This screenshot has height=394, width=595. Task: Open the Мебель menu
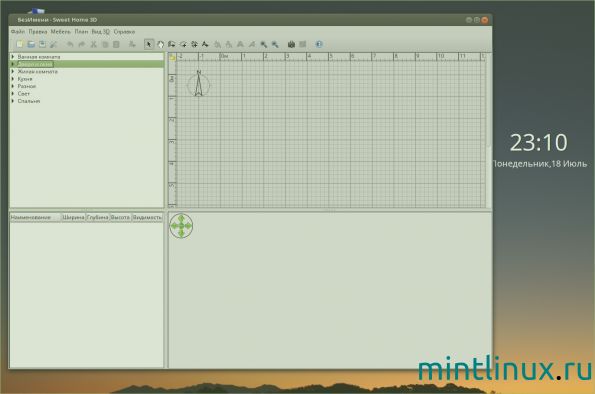pyautogui.click(x=60, y=32)
